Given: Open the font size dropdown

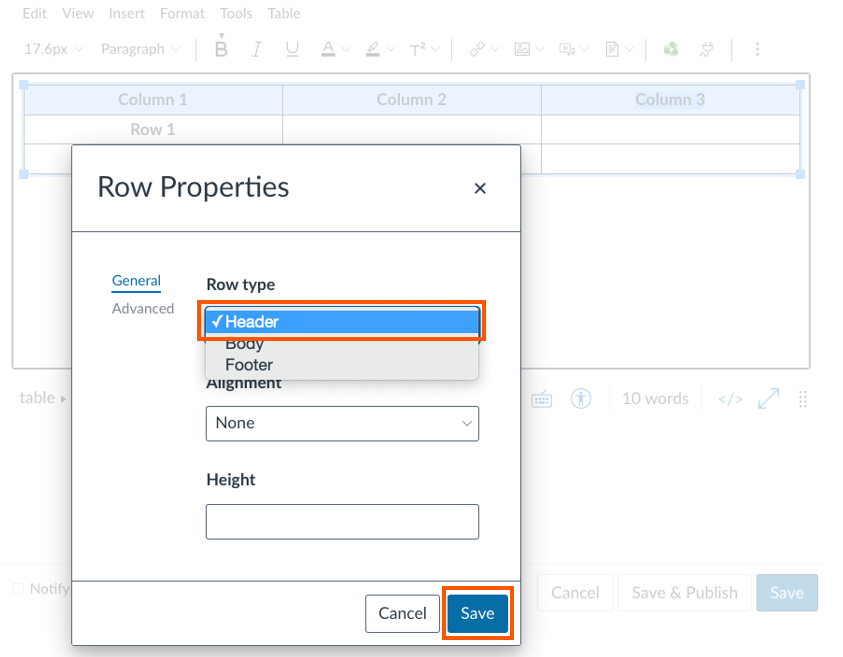Looking at the screenshot, I should tap(54, 49).
